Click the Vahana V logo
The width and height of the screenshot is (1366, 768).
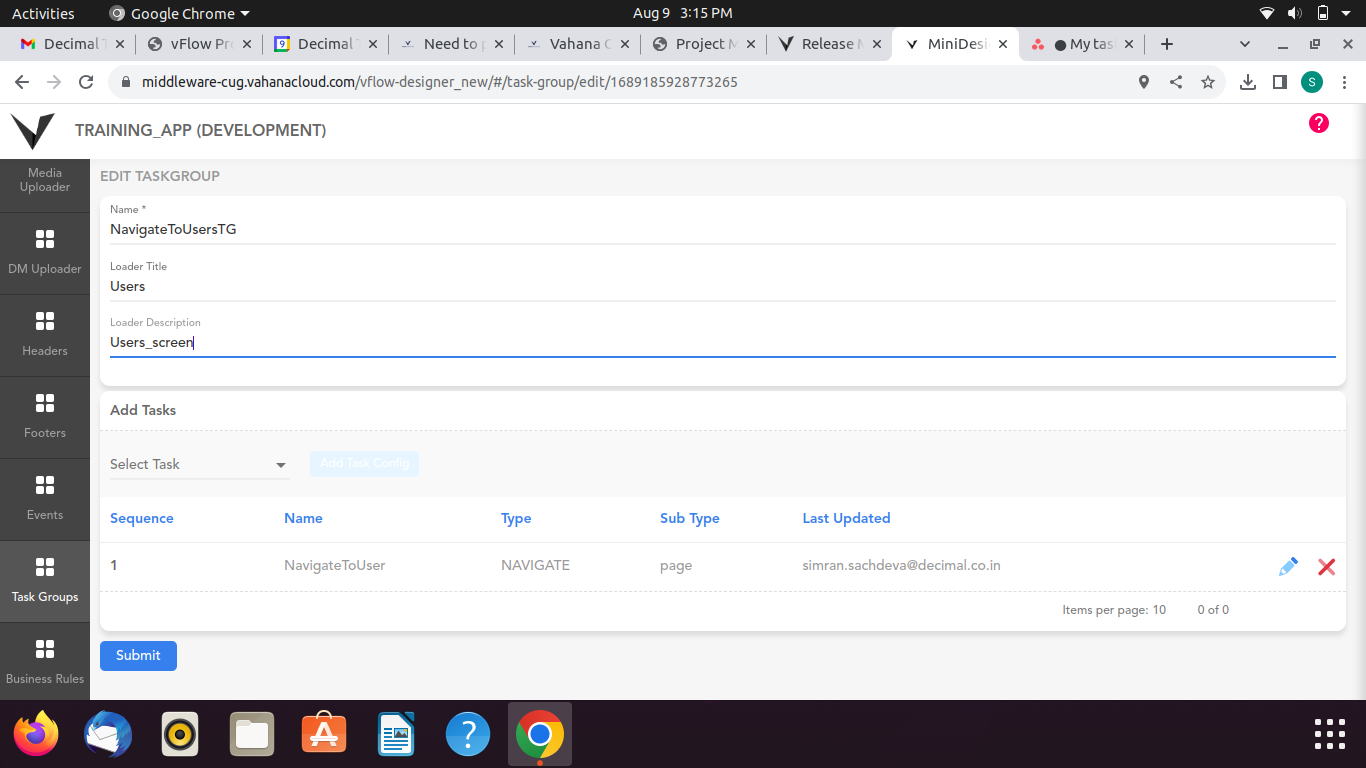click(x=33, y=131)
